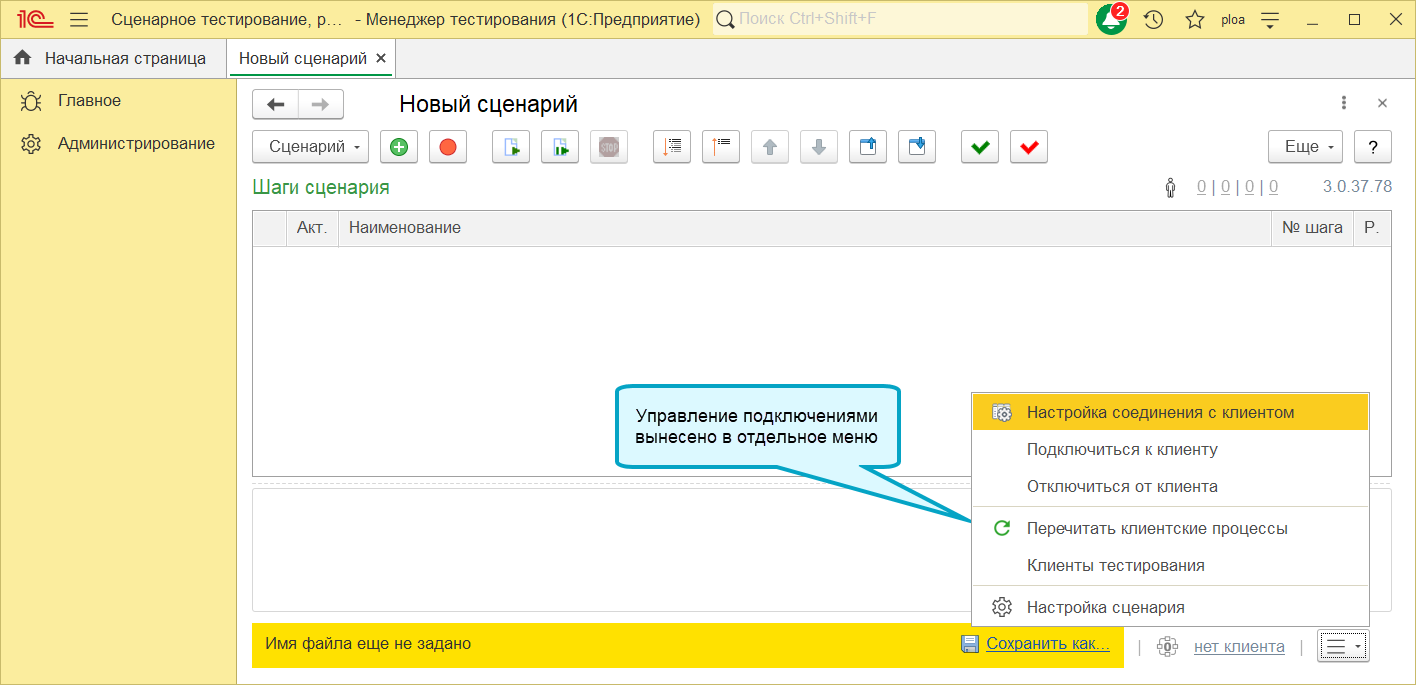Open the Еще dropdown menu
1416x685 pixels.
[1306, 147]
